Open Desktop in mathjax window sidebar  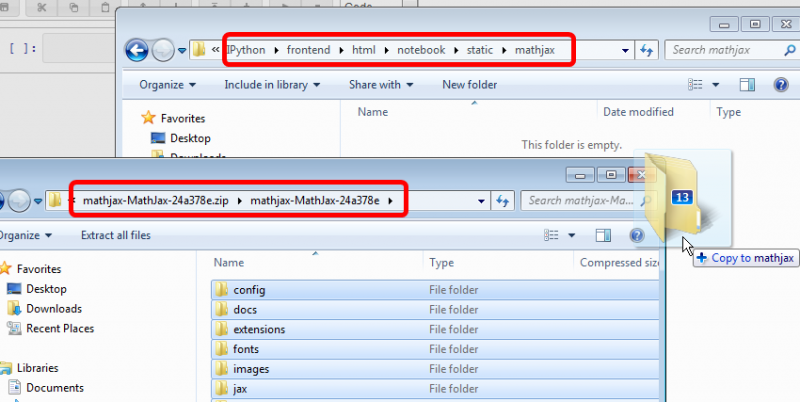190,138
